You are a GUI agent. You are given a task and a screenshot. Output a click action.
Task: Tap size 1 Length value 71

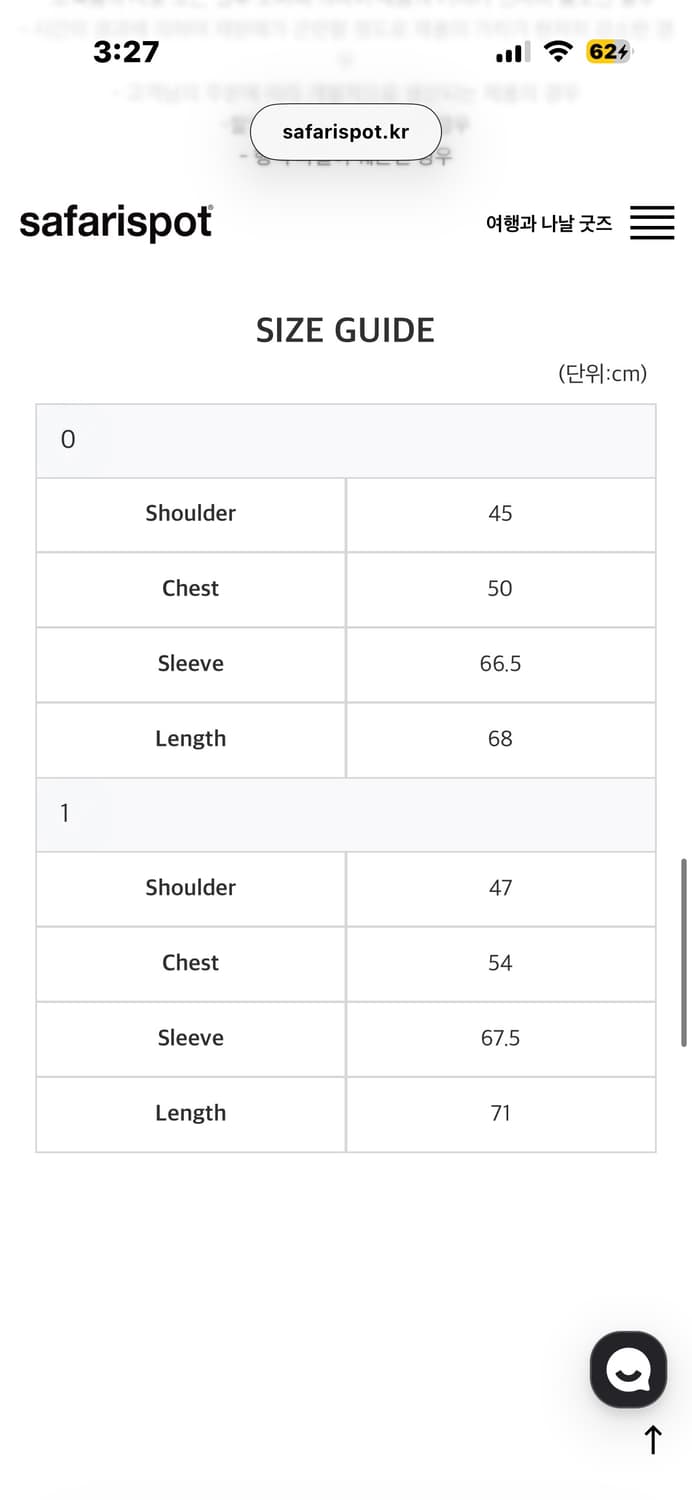pos(500,1113)
